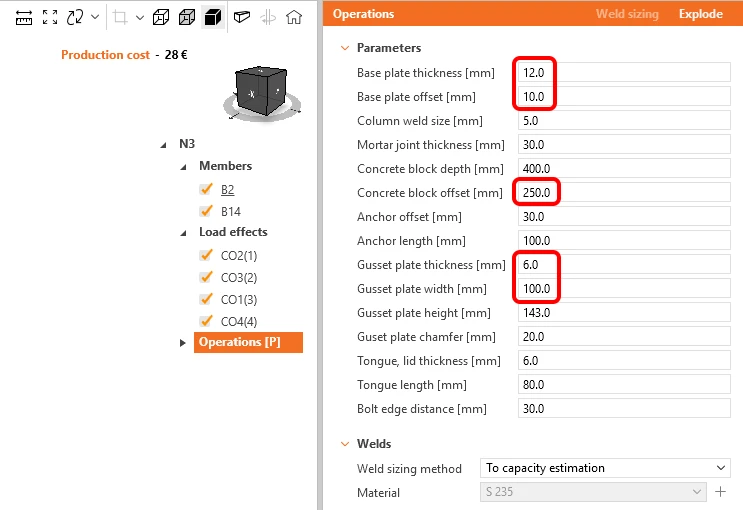Collapse the Parameters section chevron
This screenshot has height=510, width=743.
point(345,48)
